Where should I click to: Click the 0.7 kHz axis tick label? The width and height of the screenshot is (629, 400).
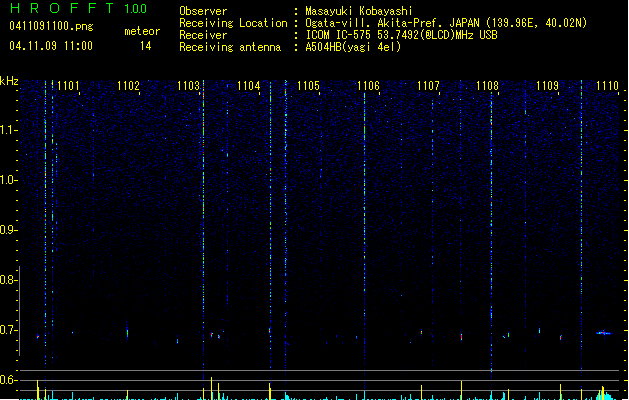click(x=8, y=330)
